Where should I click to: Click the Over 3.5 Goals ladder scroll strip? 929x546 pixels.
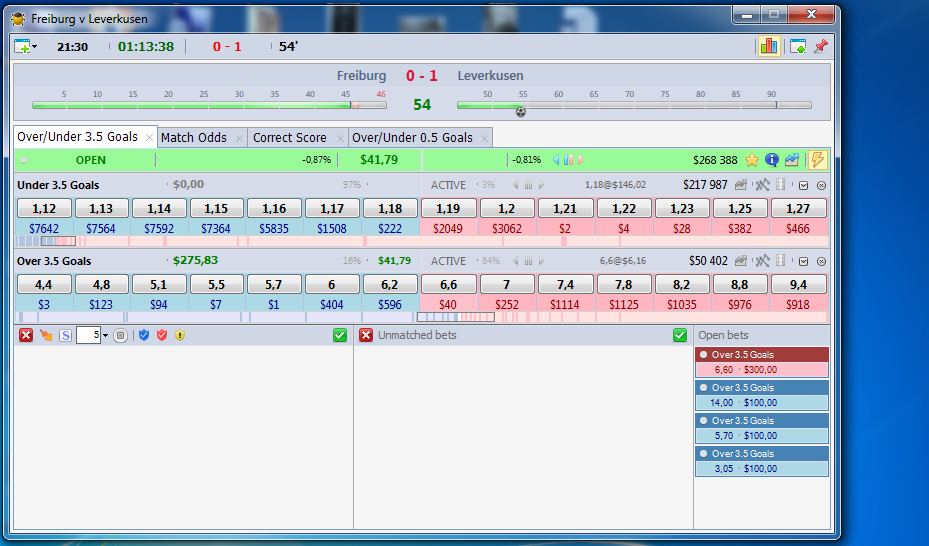coord(422,317)
